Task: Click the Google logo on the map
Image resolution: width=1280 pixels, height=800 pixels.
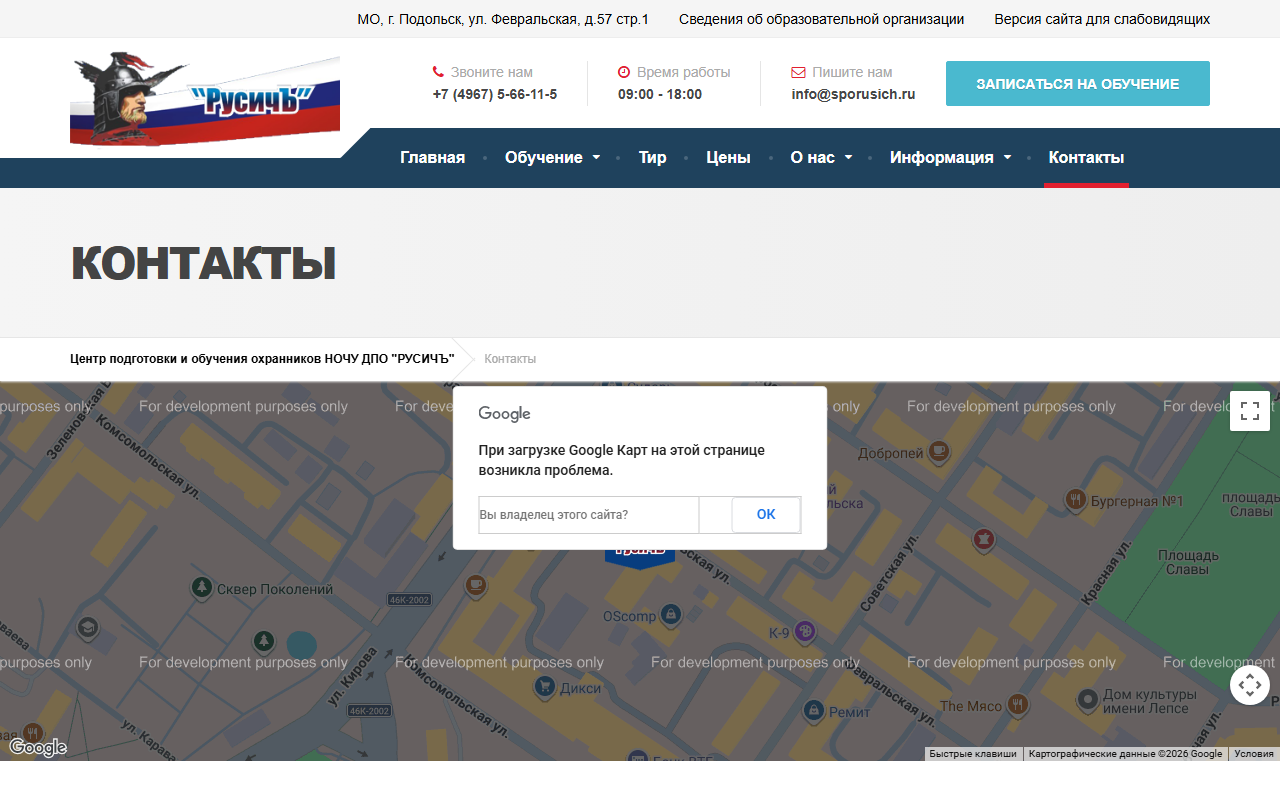Action: click(38, 747)
